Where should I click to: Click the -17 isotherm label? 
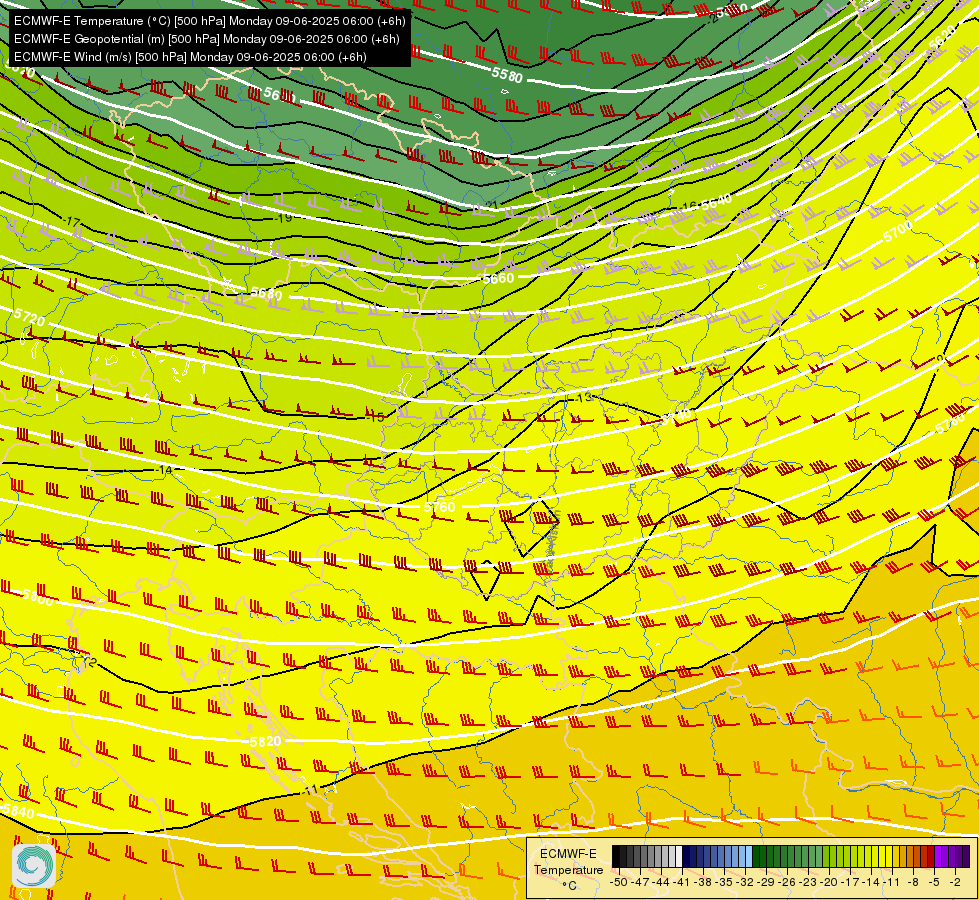point(72,222)
